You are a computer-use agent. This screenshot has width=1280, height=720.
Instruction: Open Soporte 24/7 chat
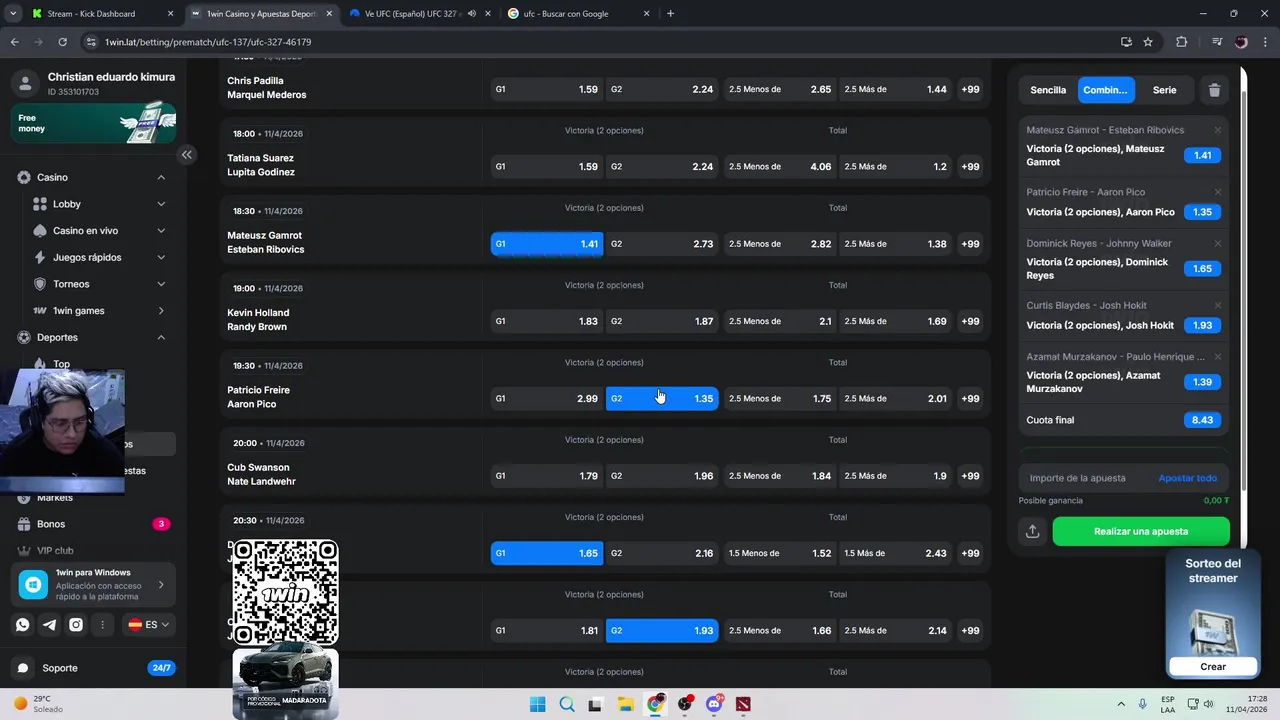pyautogui.click(x=94, y=668)
